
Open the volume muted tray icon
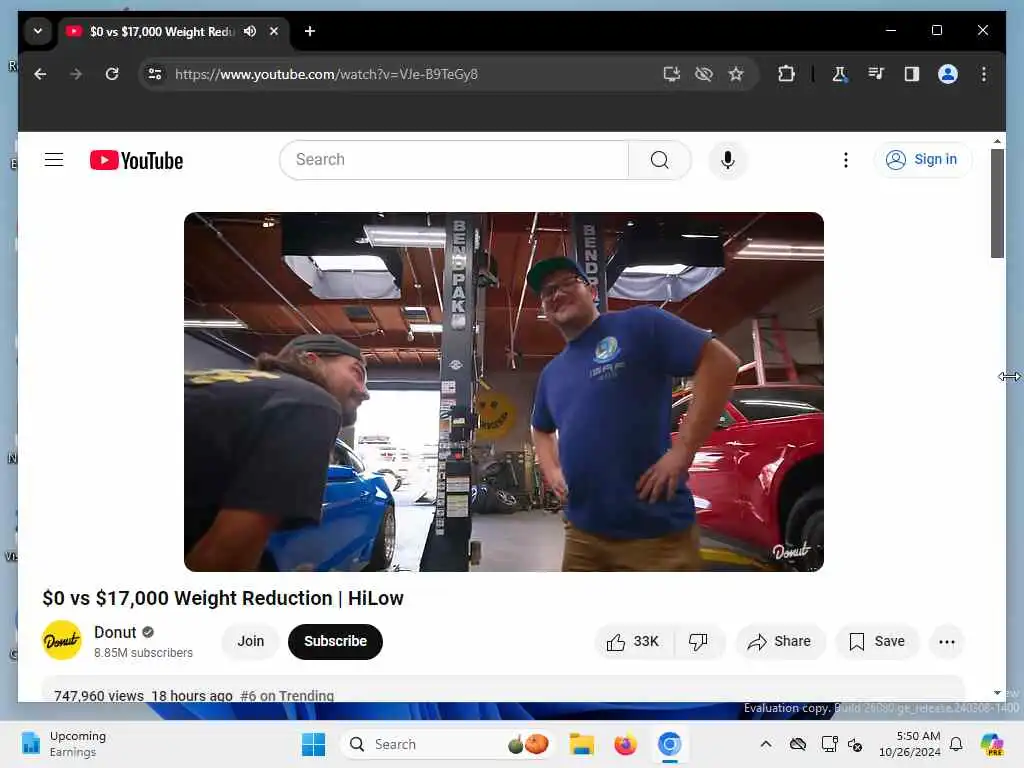(x=855, y=744)
